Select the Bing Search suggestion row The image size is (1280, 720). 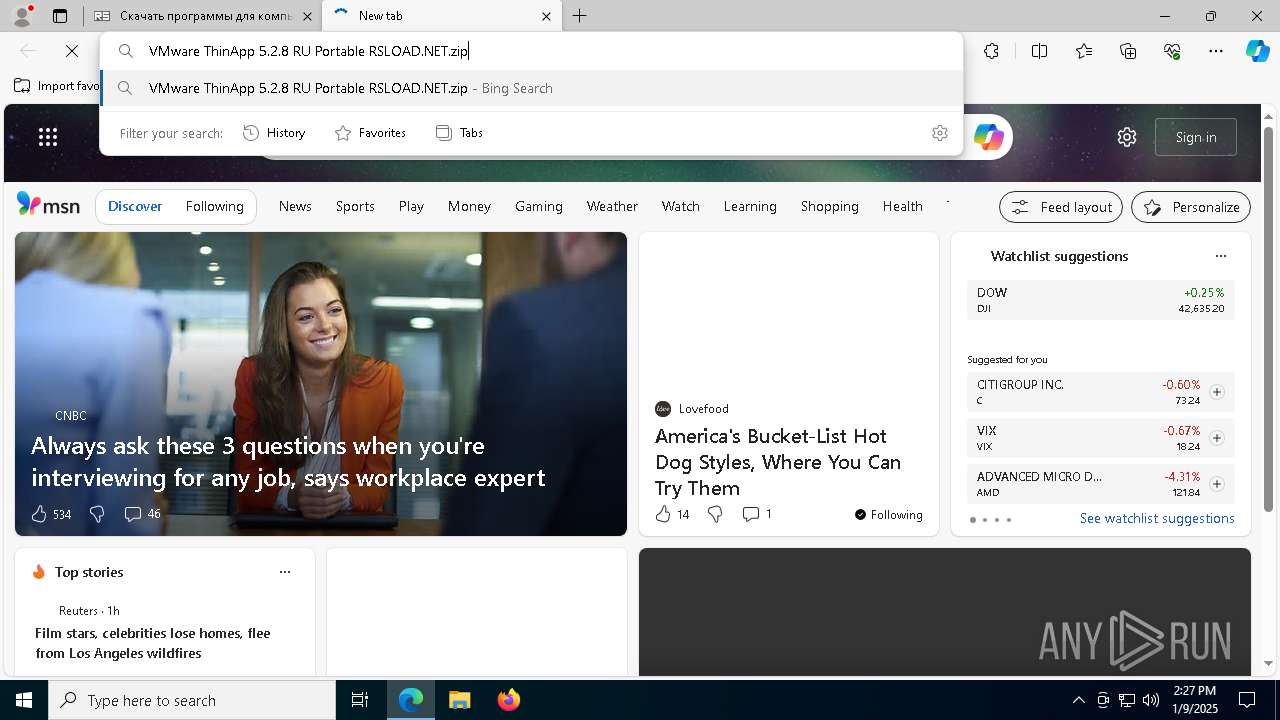[x=531, y=88]
